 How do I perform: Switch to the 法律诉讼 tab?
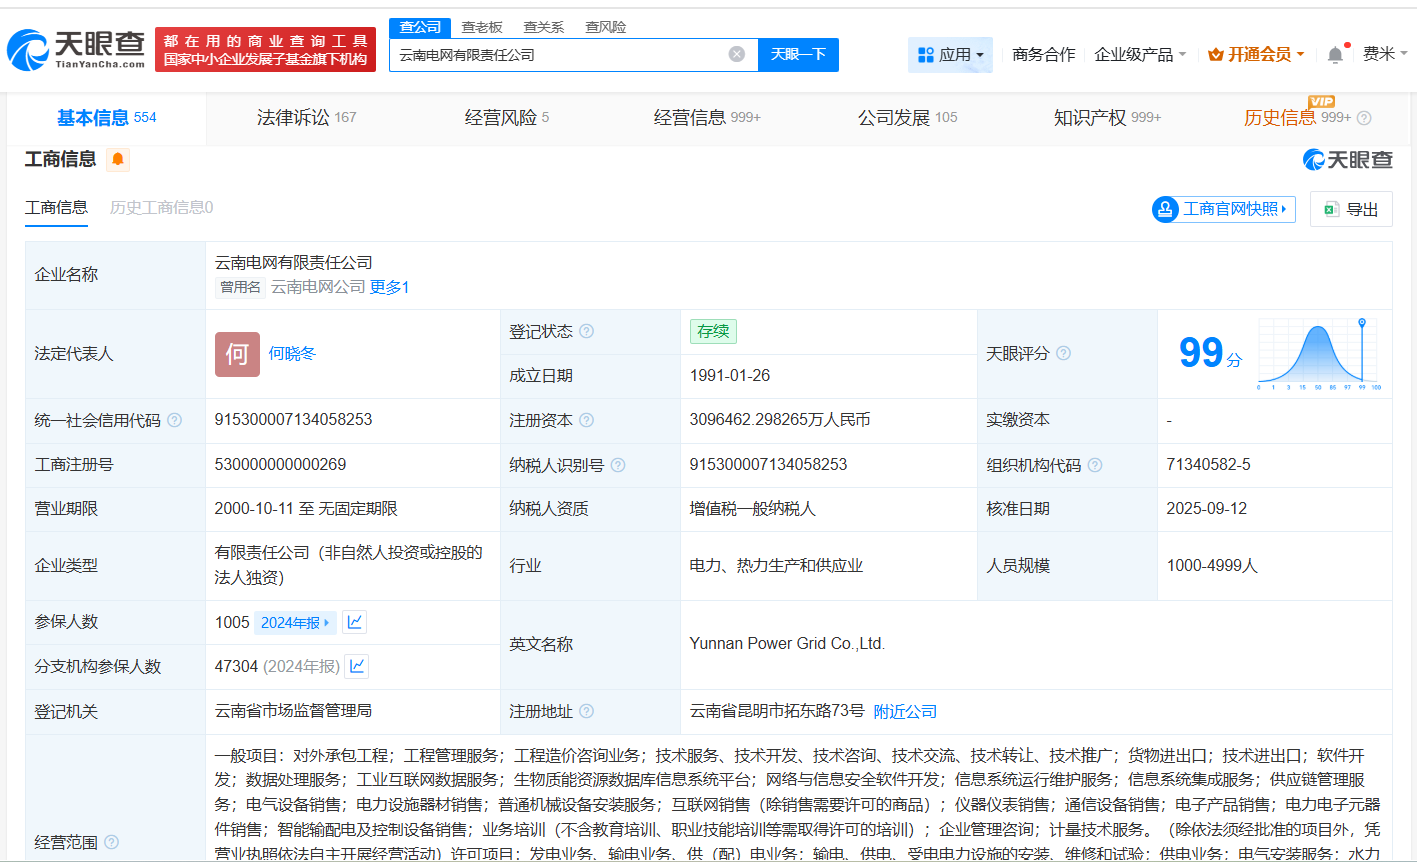point(290,117)
